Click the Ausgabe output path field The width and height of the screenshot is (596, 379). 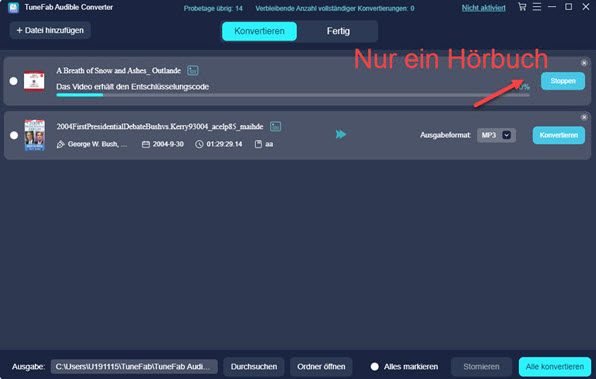point(134,366)
